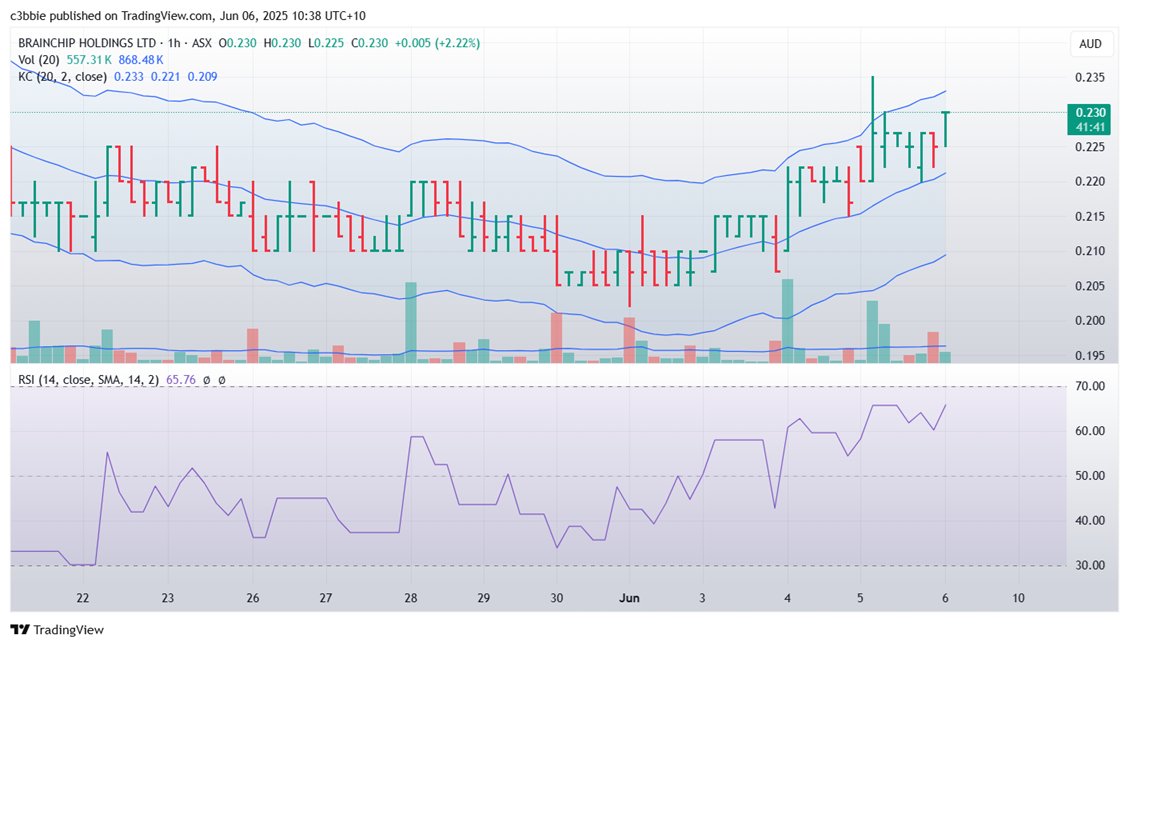Image resolution: width=1152 pixels, height=815 pixels.
Task: Click the low value L0.225
Action: (x=325, y=43)
